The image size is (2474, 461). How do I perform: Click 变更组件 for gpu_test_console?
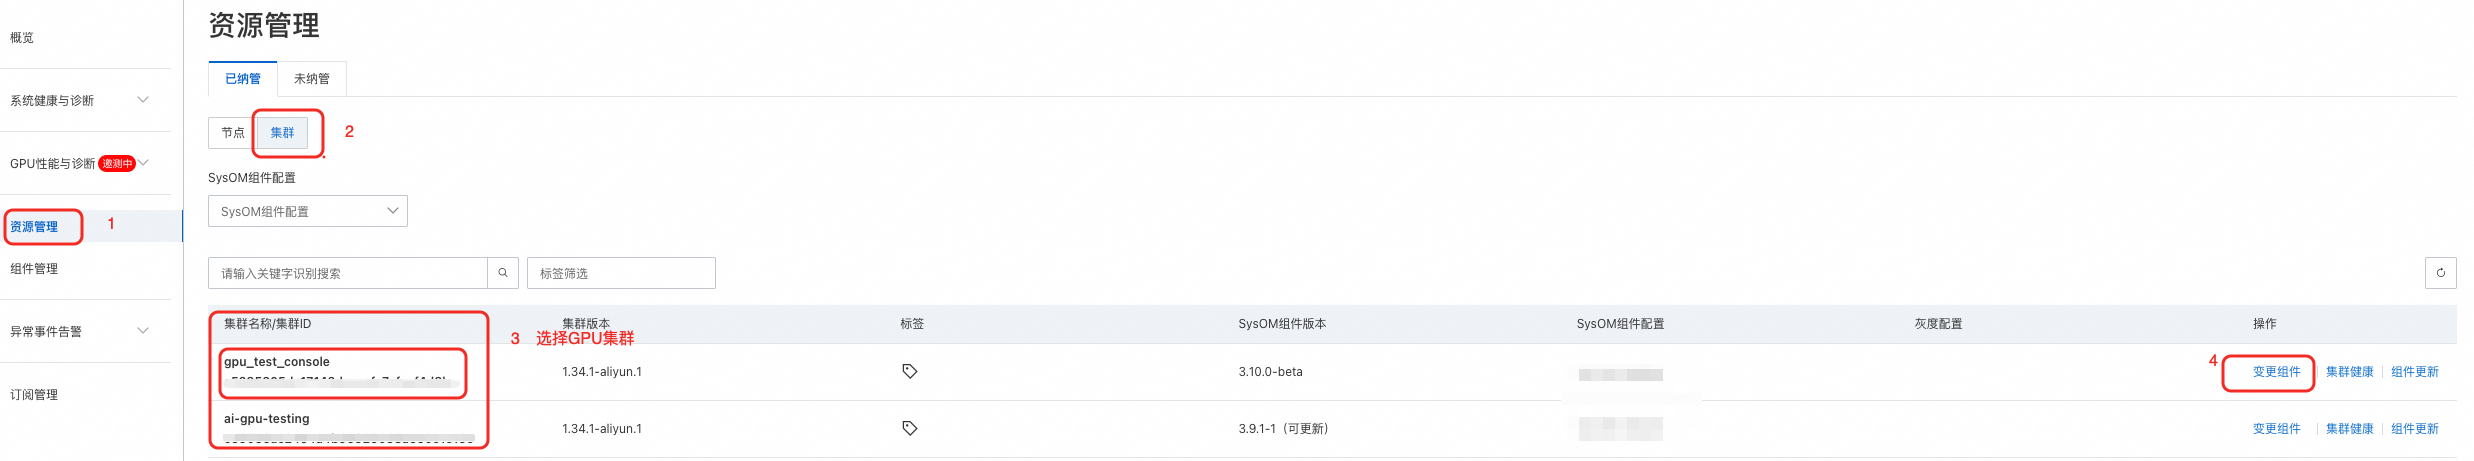(x=2276, y=372)
